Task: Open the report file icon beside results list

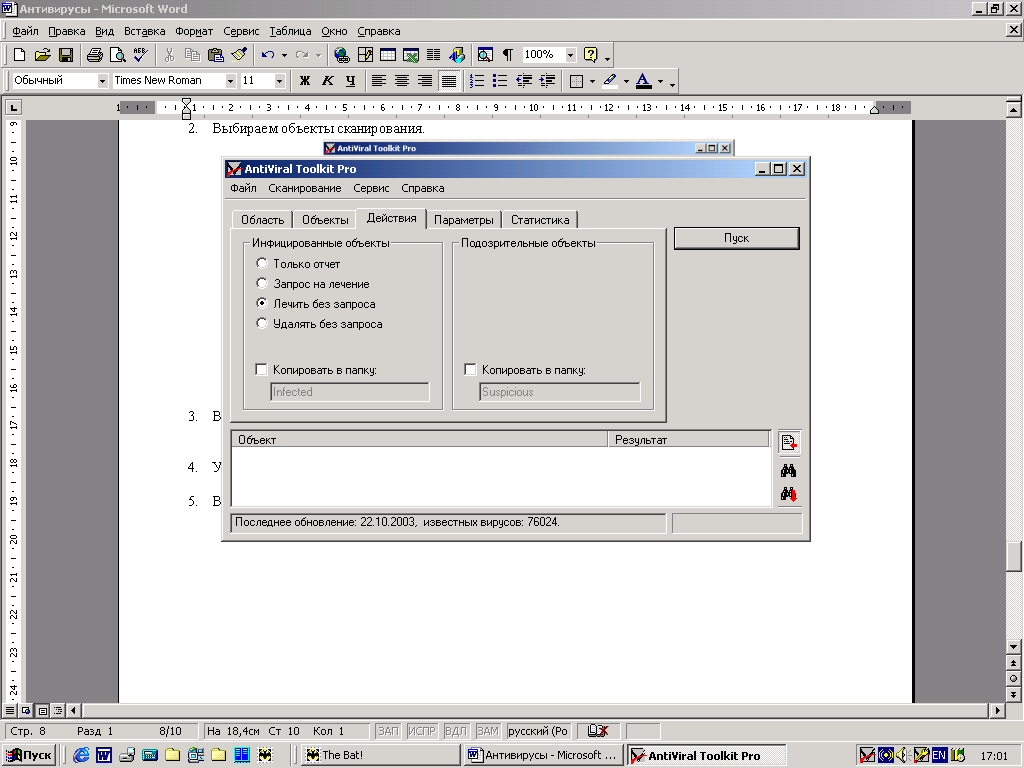Action: pyautogui.click(x=789, y=443)
